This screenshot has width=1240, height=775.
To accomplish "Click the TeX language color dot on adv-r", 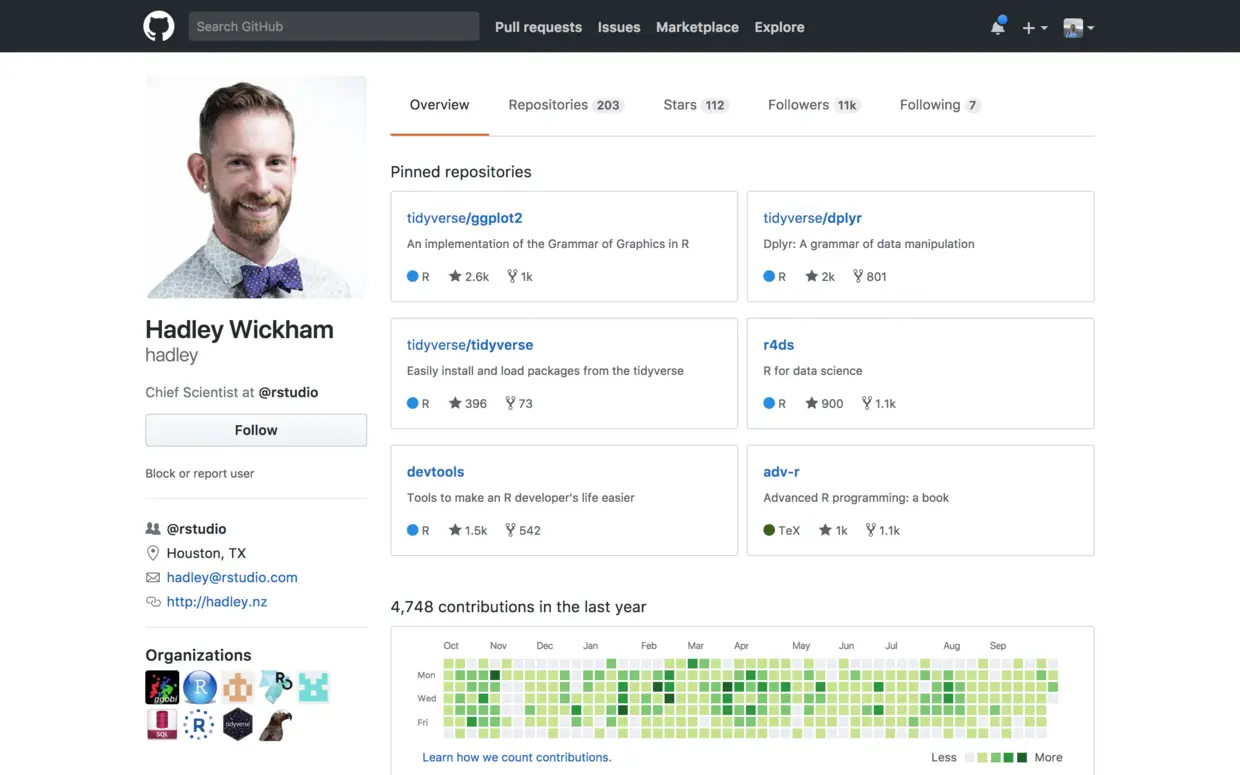I will [x=769, y=530].
